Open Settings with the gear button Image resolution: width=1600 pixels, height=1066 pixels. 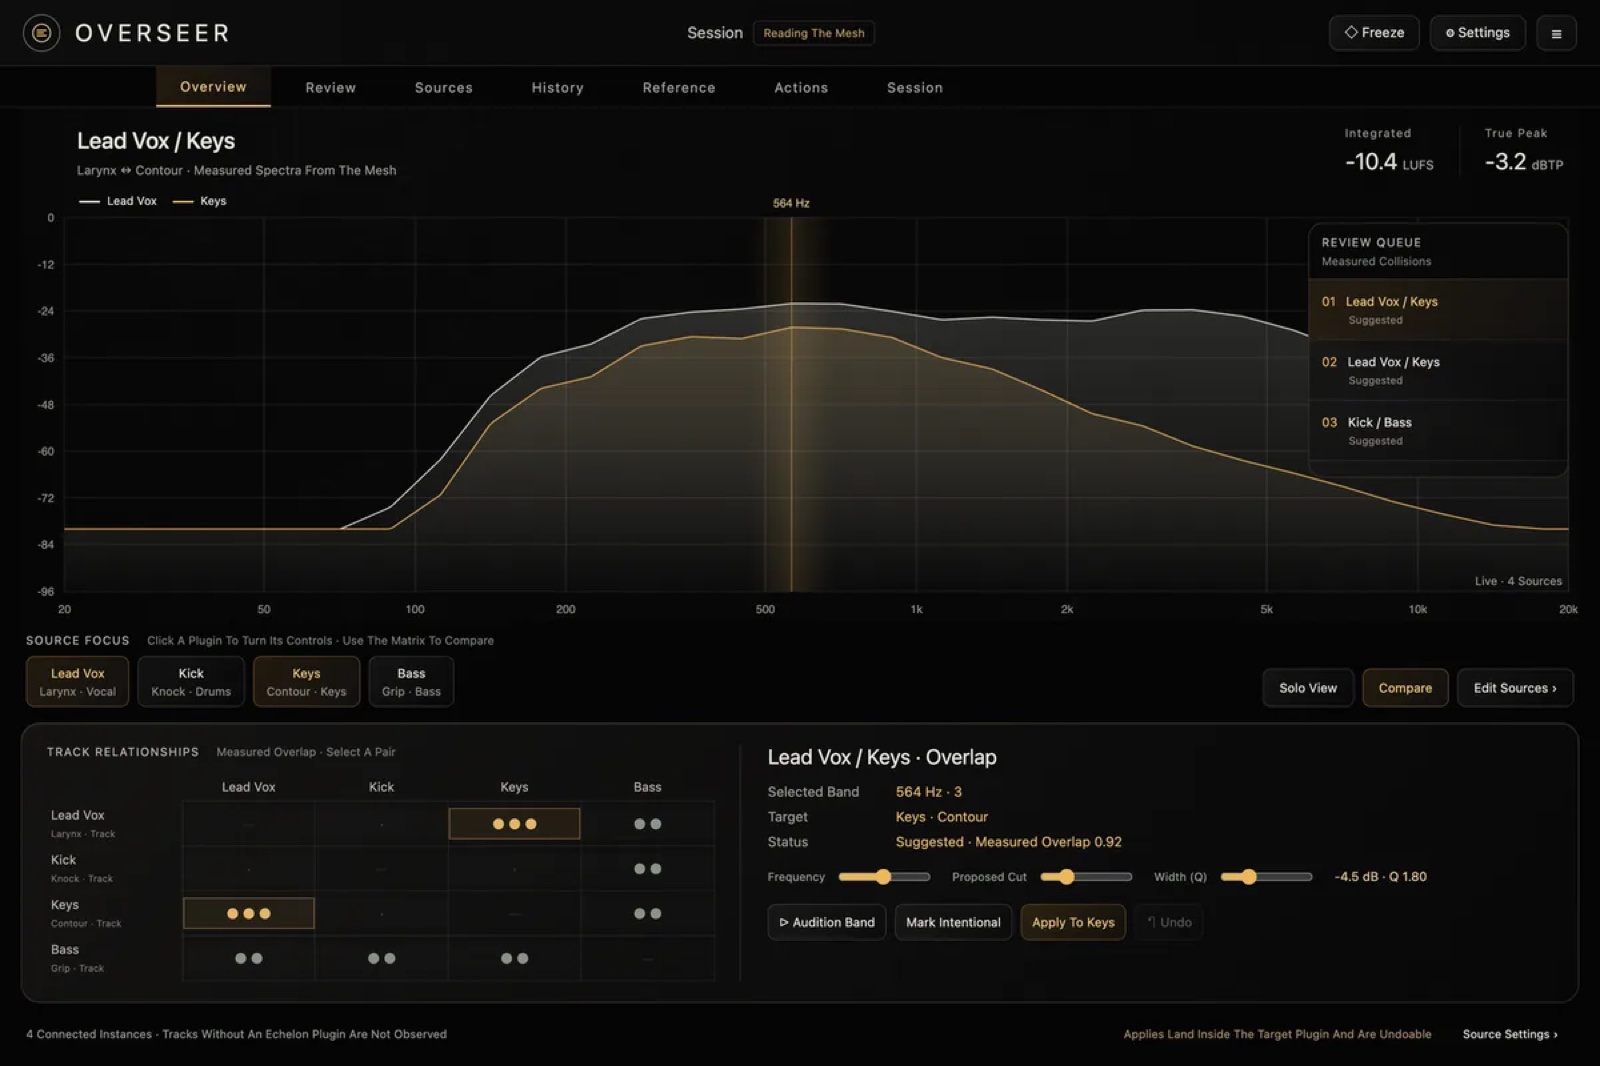(x=1477, y=33)
